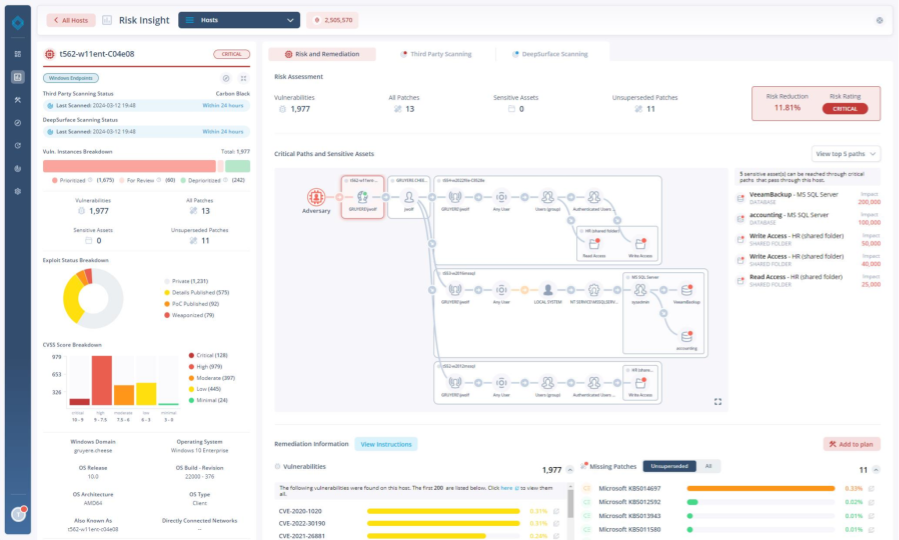Screen dimensions: 899x540
Task: Click the Details Published (575) legend entry
Action: click(197, 293)
